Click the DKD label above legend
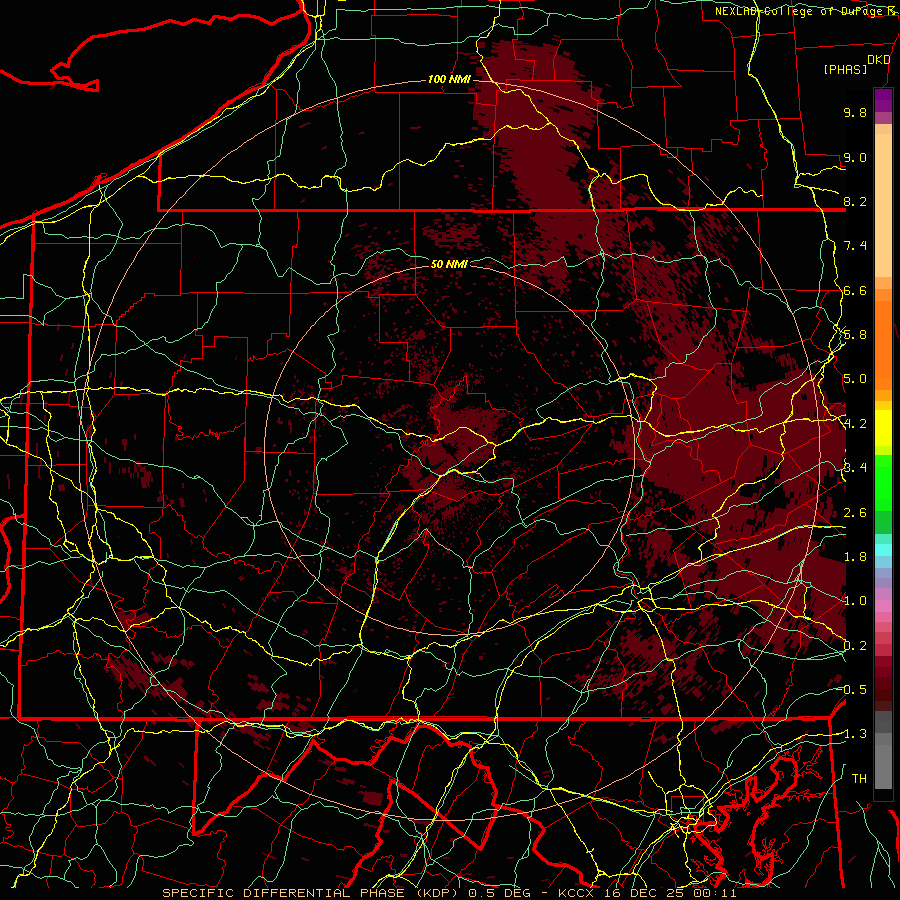This screenshot has height=900, width=900. 879,60
